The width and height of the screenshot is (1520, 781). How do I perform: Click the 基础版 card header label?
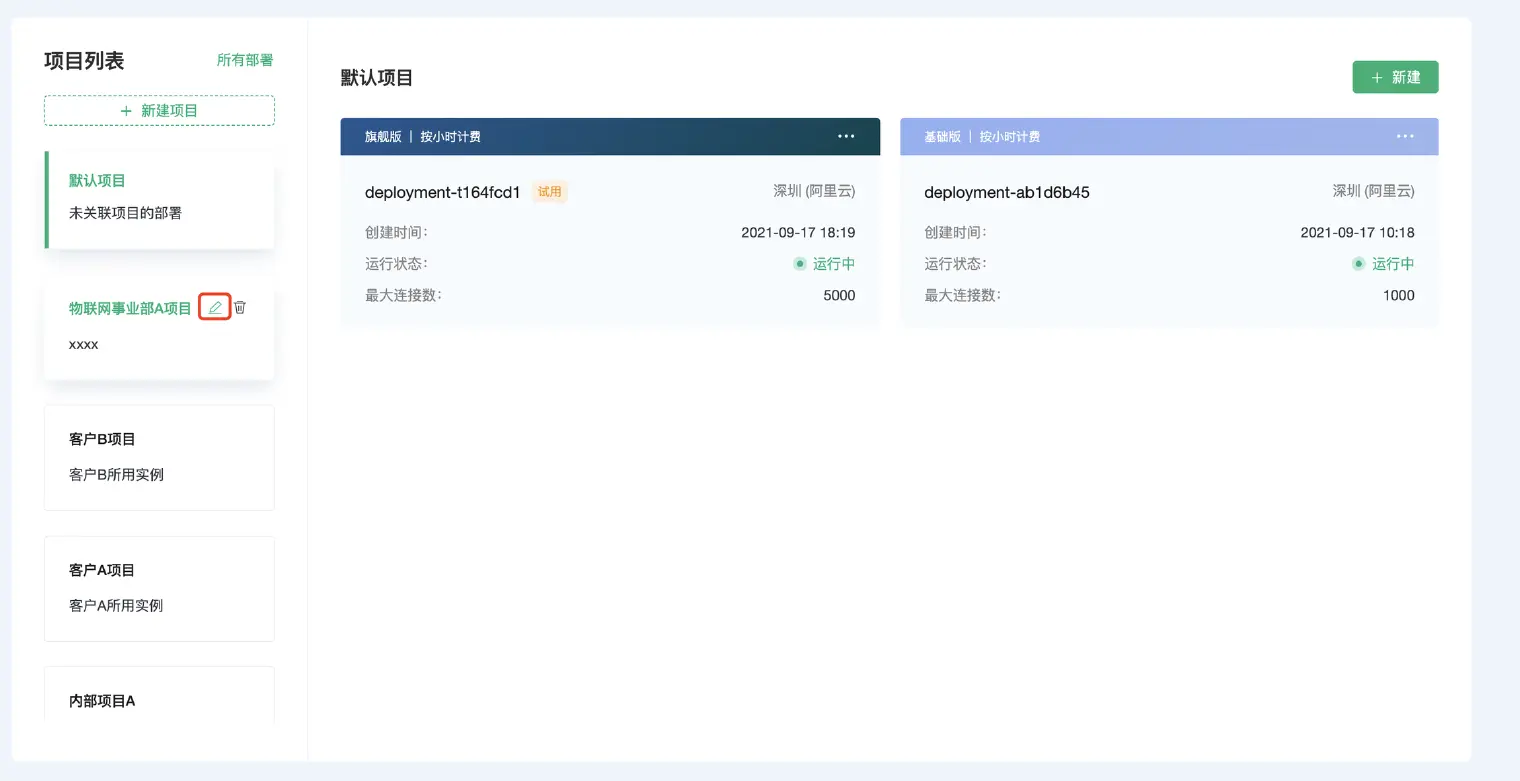point(942,136)
